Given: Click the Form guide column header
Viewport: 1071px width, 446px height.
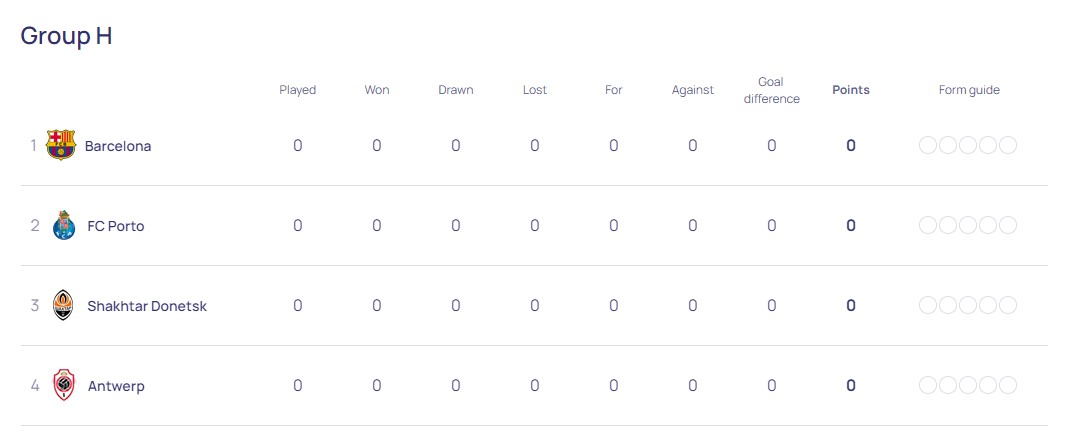Looking at the screenshot, I should [x=969, y=90].
